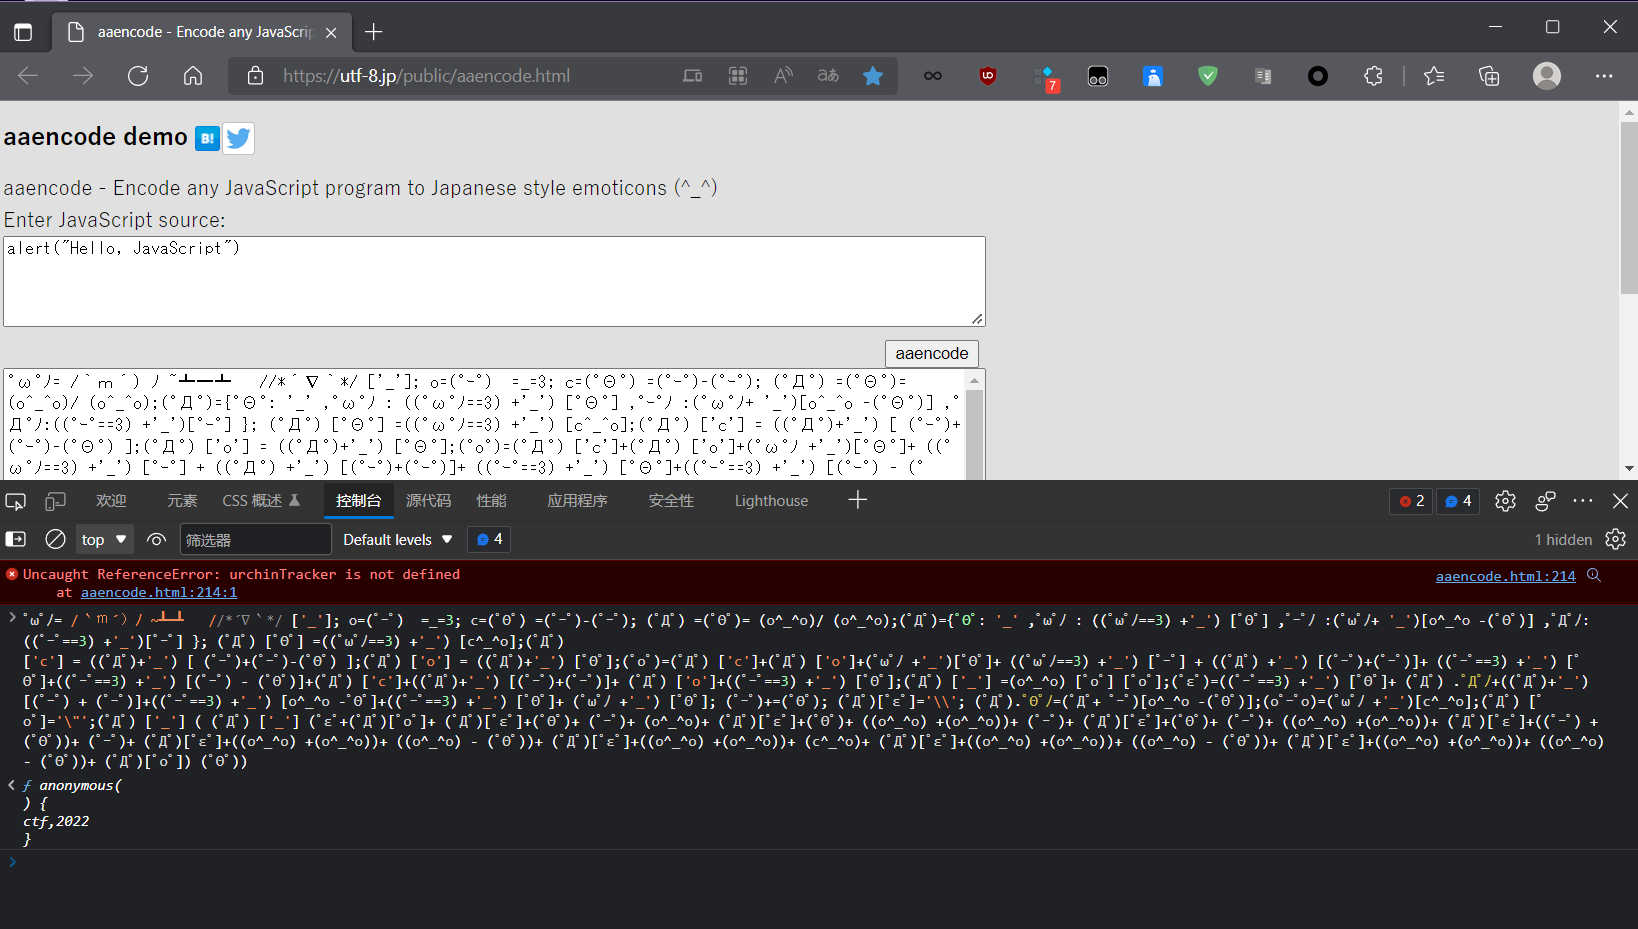Switch to the 元素 DevTools tab
This screenshot has height=929, width=1638.
(182, 501)
